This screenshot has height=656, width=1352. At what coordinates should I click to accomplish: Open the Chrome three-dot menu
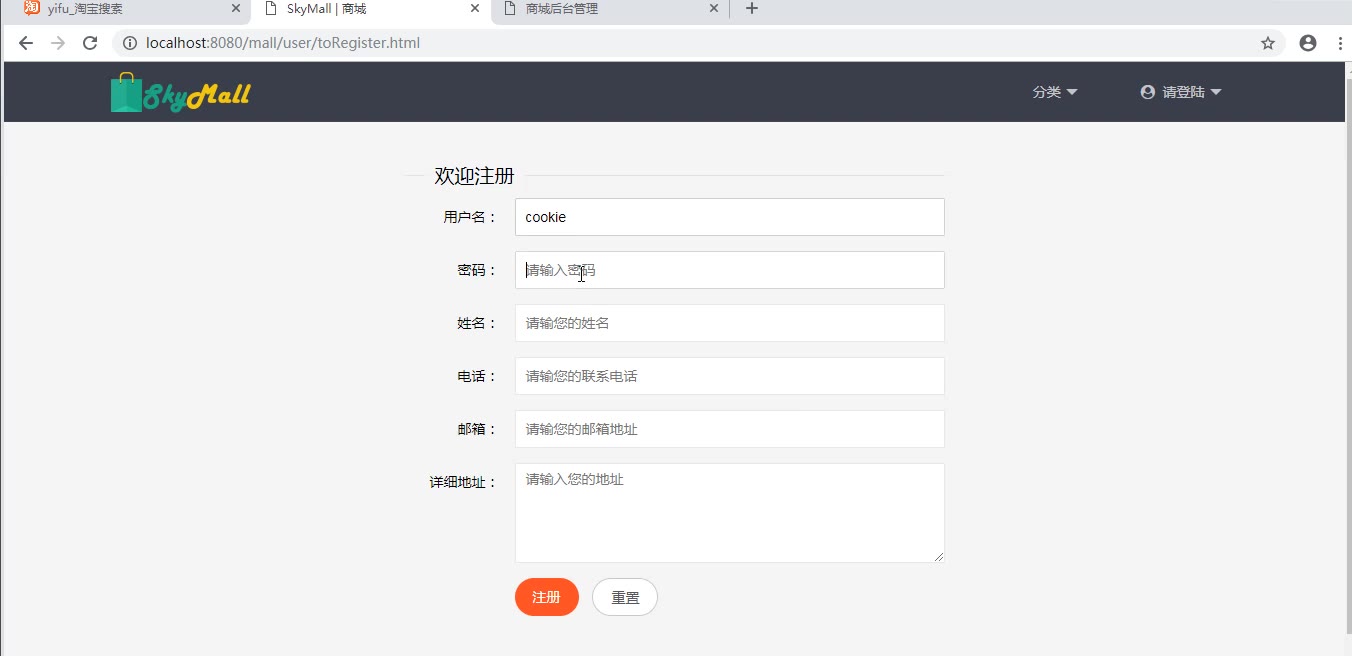pyautogui.click(x=1340, y=43)
